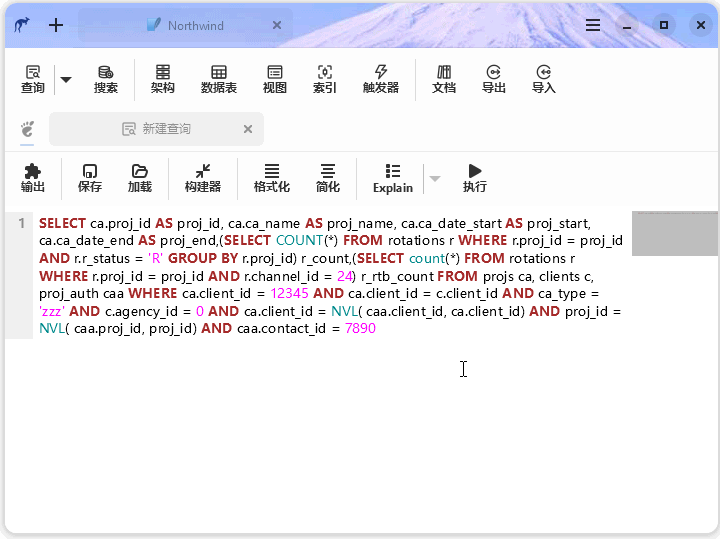This screenshot has width=720, height=539.
Task: Maximize the application window
Action: (664, 25)
